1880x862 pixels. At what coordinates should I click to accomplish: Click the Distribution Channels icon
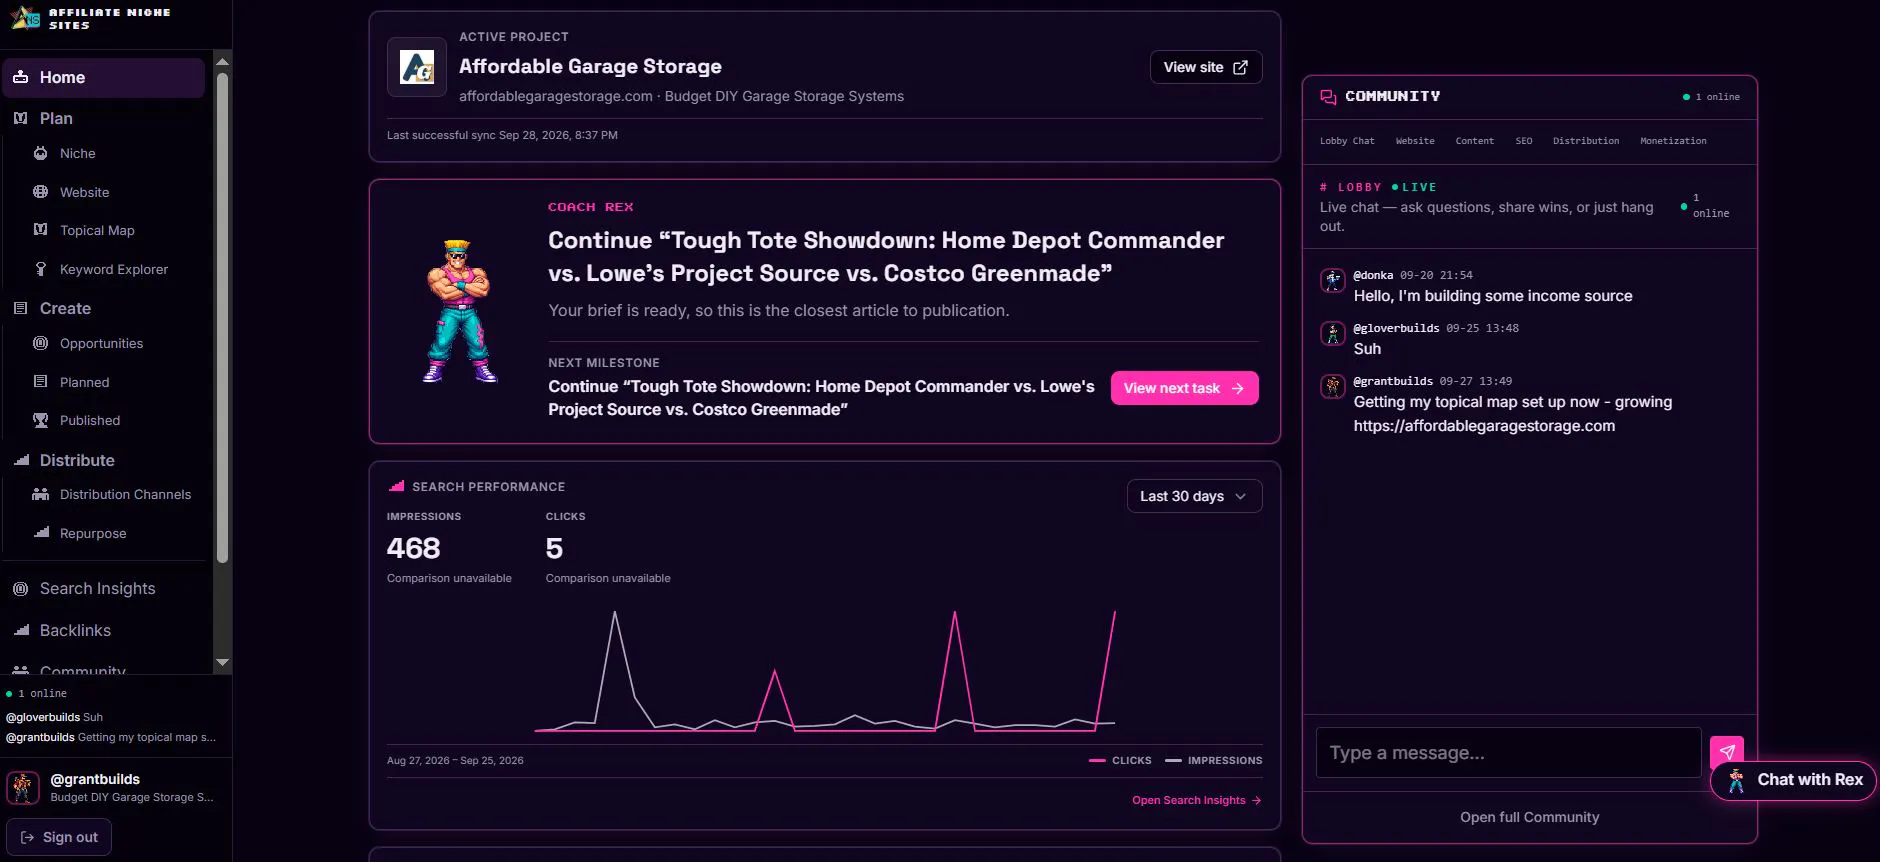click(x=40, y=494)
